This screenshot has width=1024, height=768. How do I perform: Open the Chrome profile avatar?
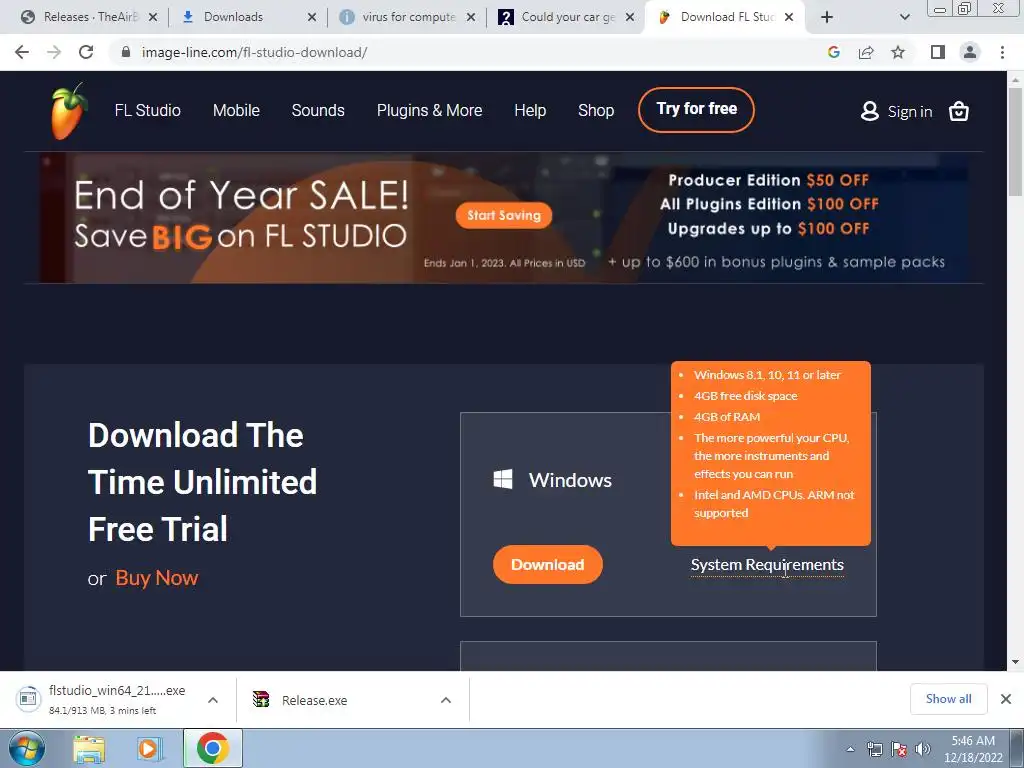click(x=970, y=52)
